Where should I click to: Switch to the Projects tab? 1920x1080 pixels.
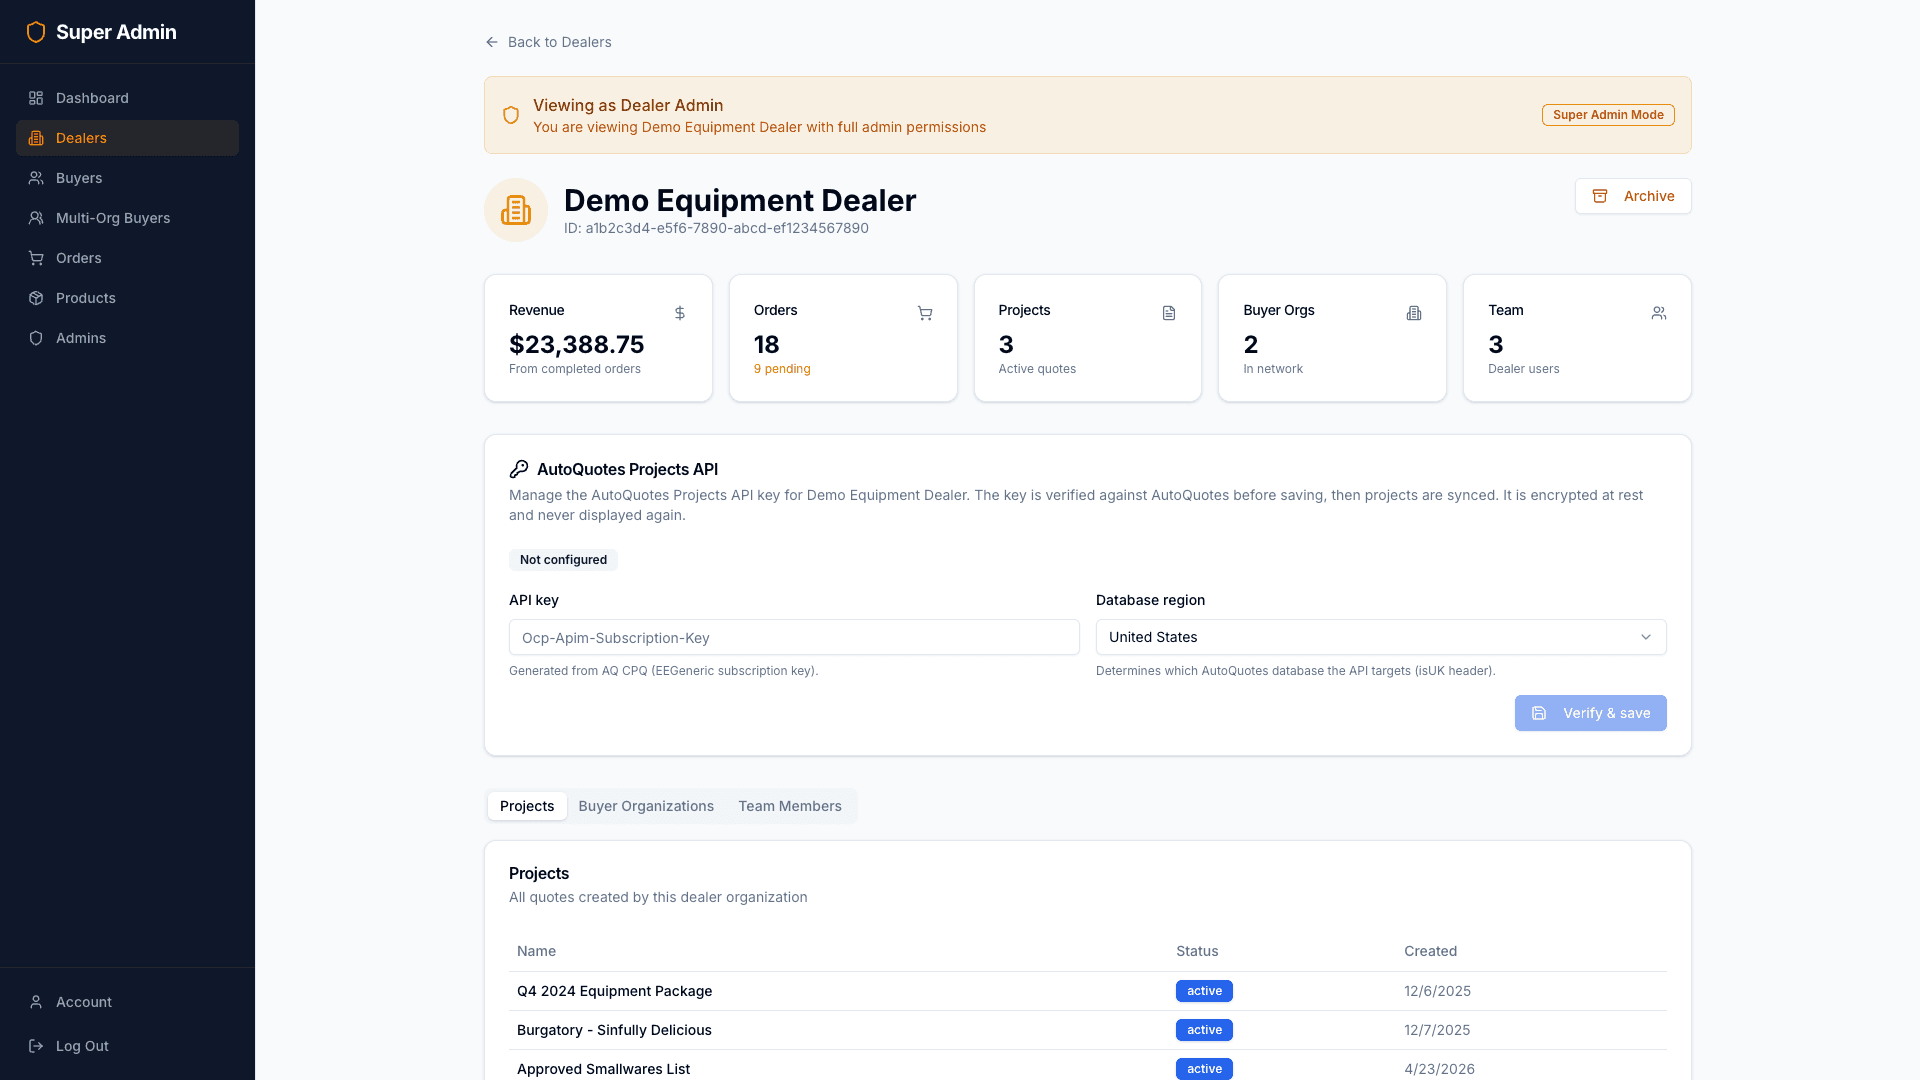(x=527, y=806)
